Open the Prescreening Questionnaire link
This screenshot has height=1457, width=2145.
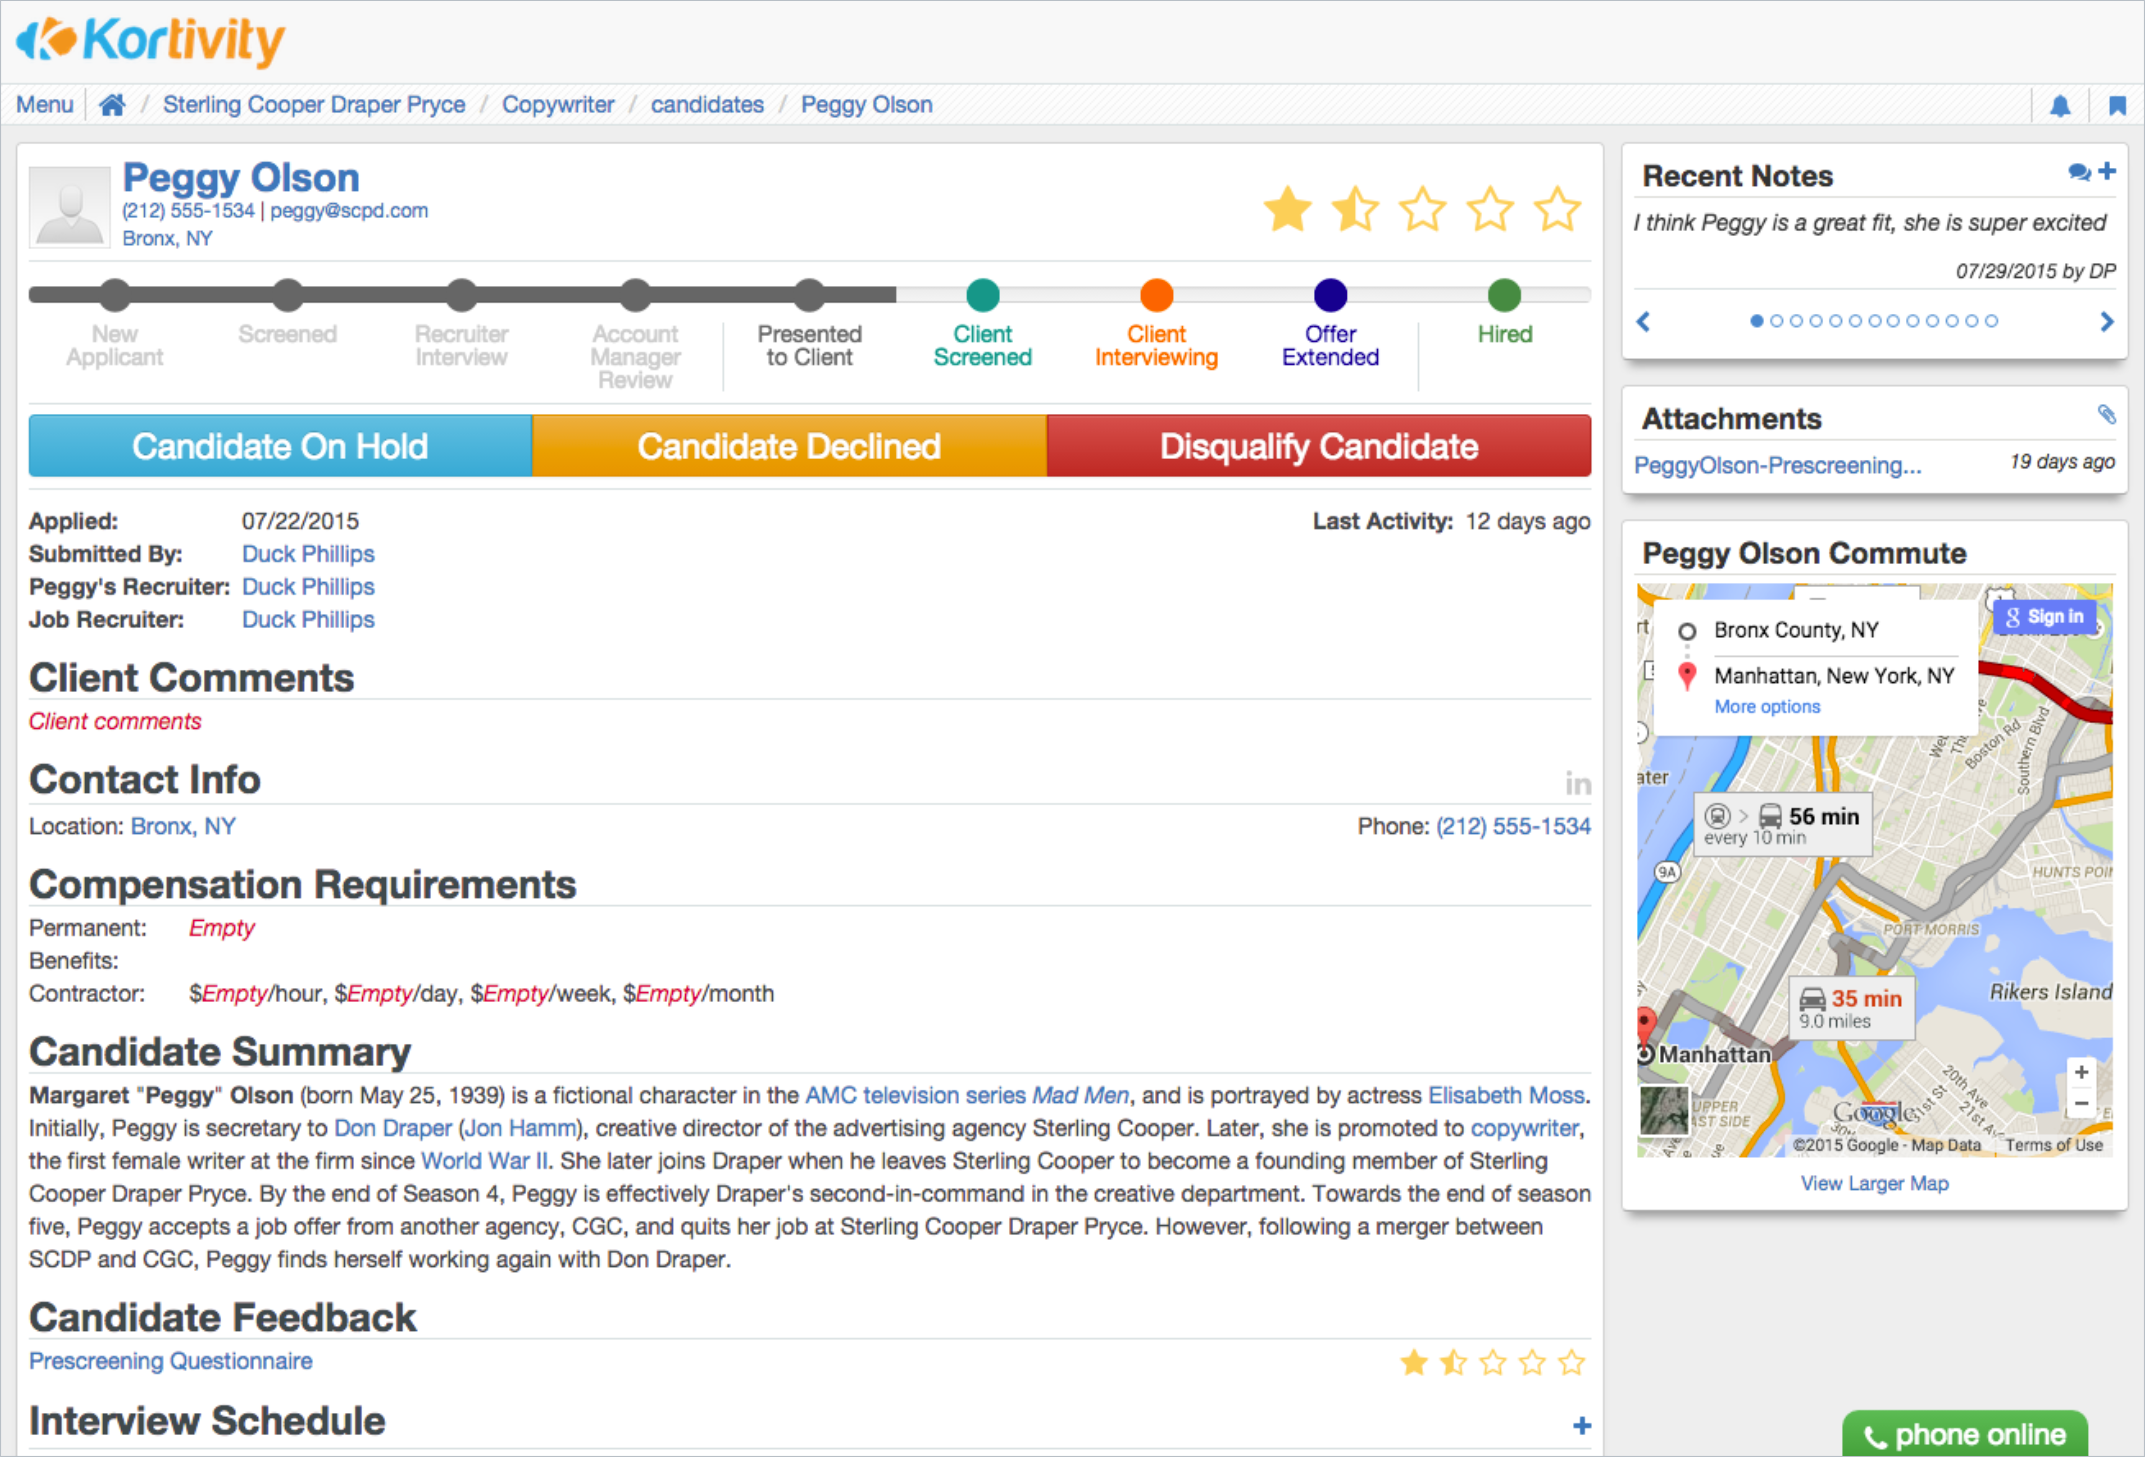click(x=170, y=1361)
